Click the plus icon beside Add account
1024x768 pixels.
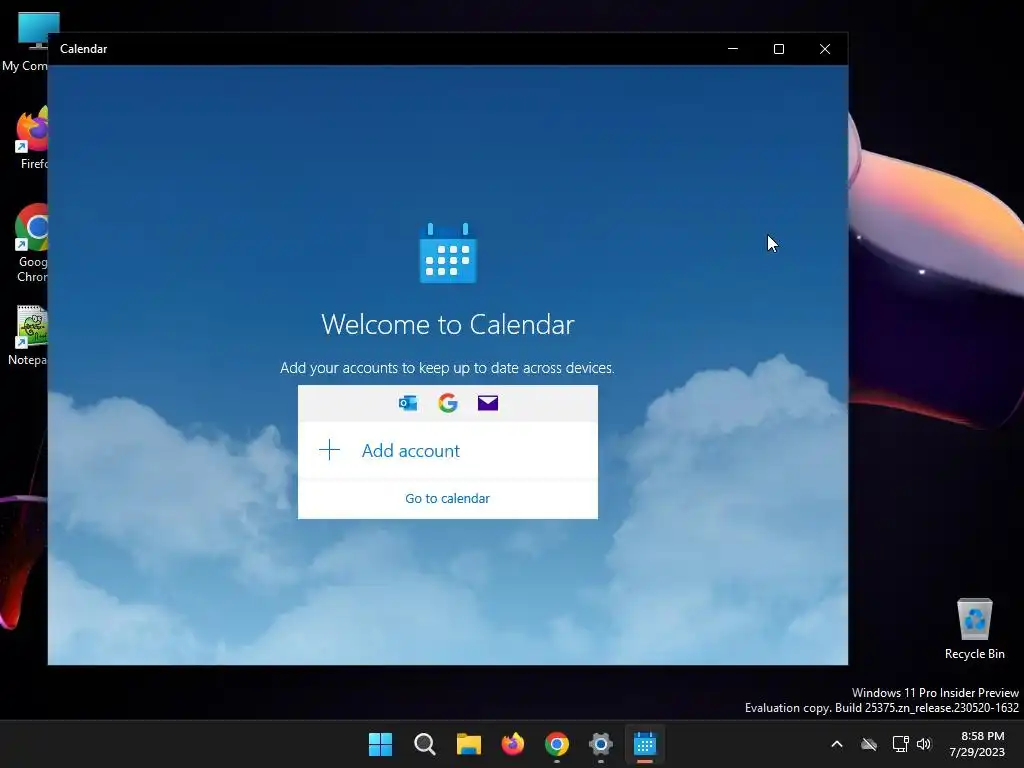point(330,450)
